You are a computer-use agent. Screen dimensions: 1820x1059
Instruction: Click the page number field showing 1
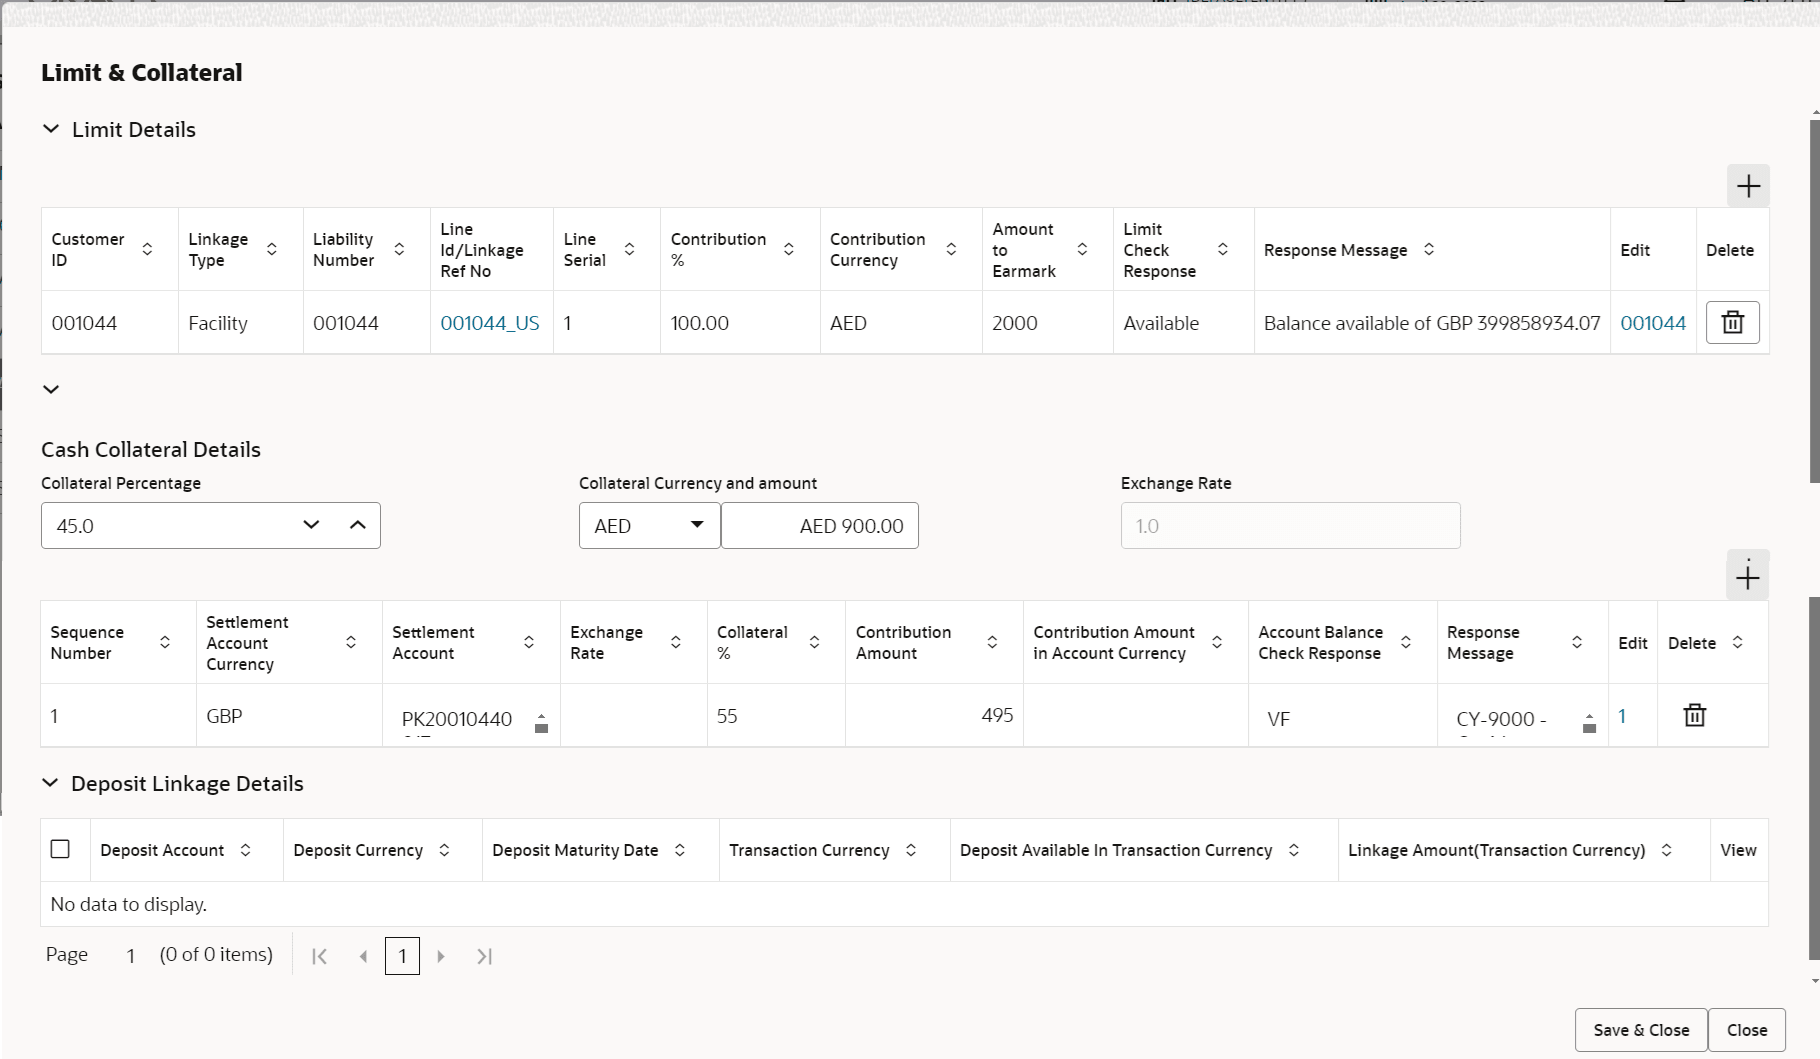point(402,956)
